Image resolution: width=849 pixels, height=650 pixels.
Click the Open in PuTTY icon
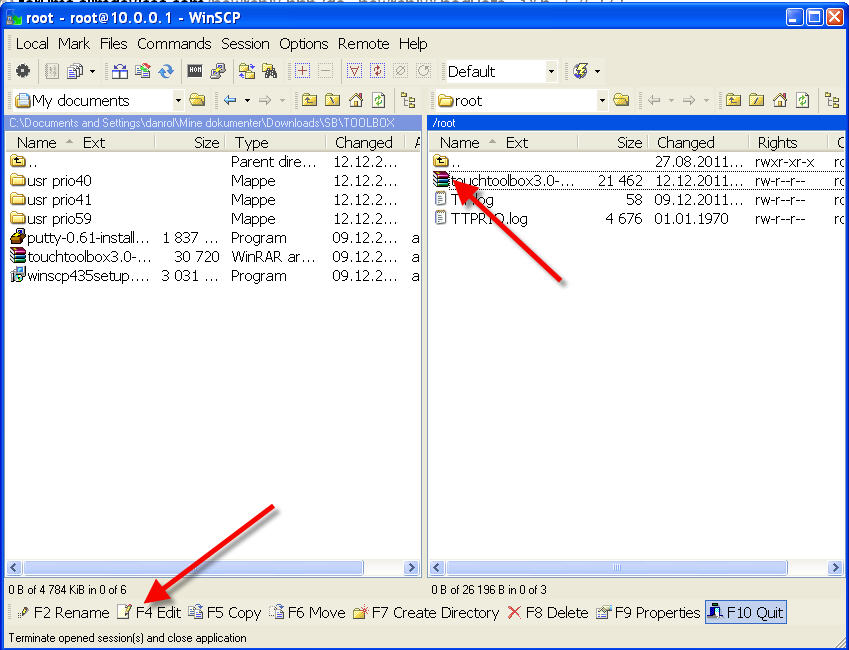(x=218, y=71)
